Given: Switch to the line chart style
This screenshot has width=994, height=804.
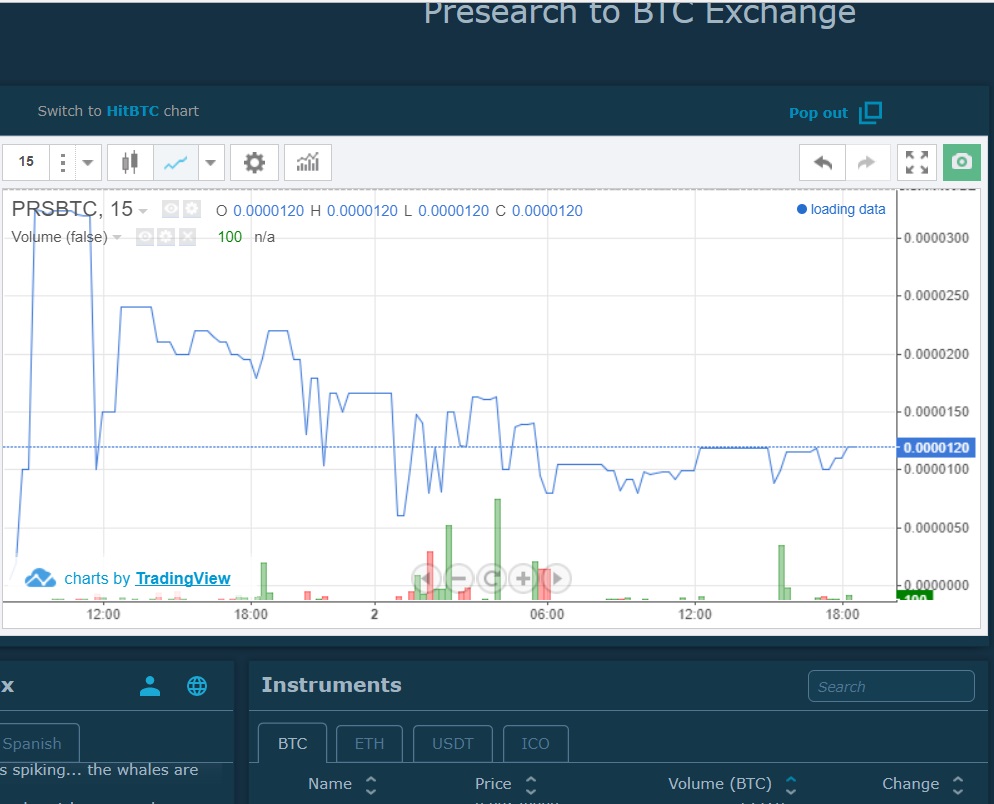Looking at the screenshot, I should tap(176, 162).
